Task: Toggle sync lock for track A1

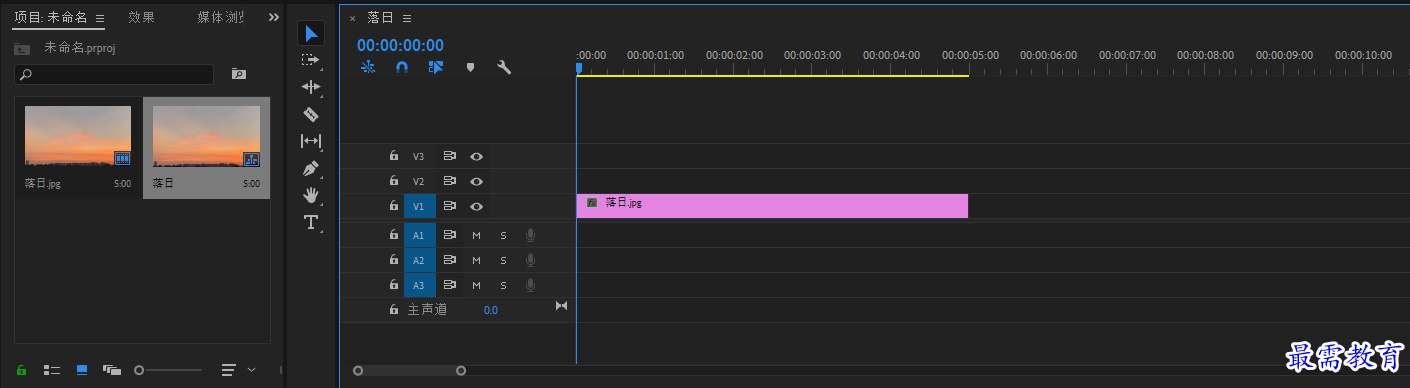Action: click(x=450, y=235)
